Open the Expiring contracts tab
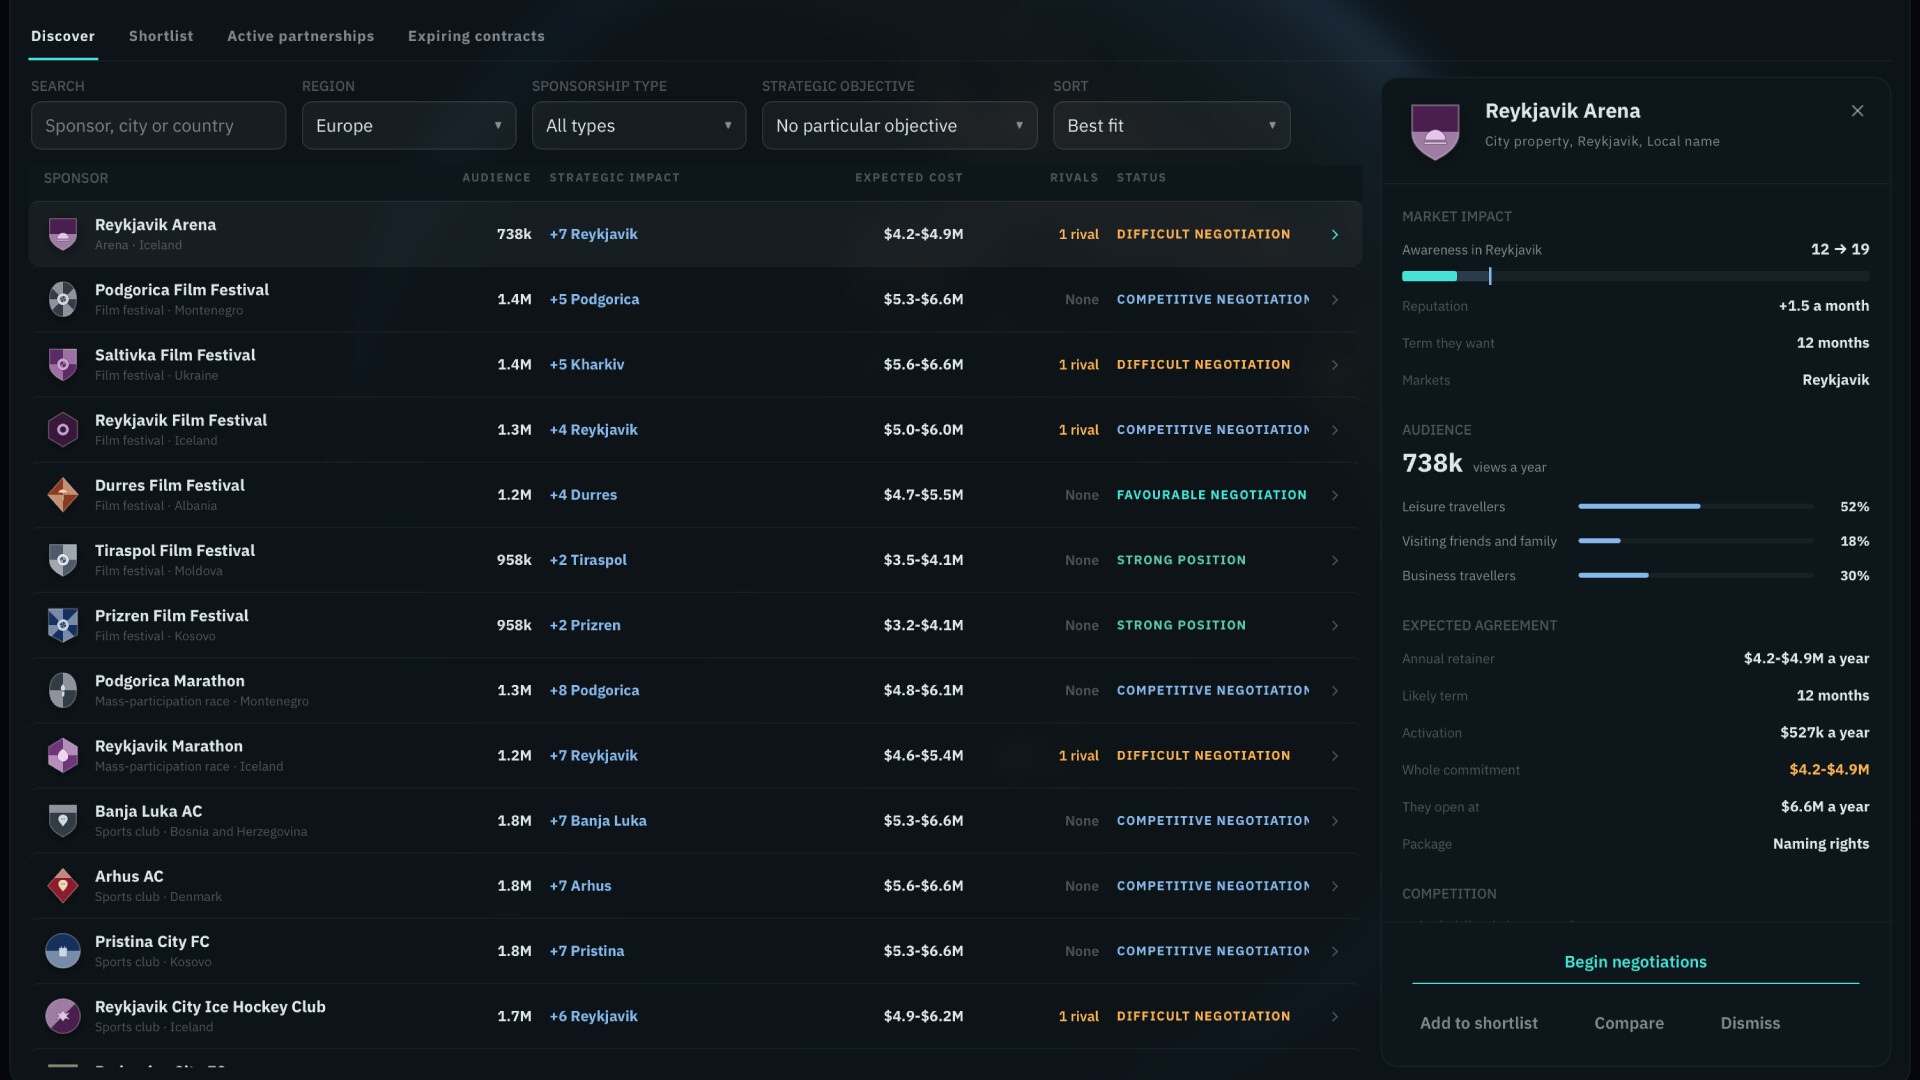The height and width of the screenshot is (1080, 1920). 476,36
